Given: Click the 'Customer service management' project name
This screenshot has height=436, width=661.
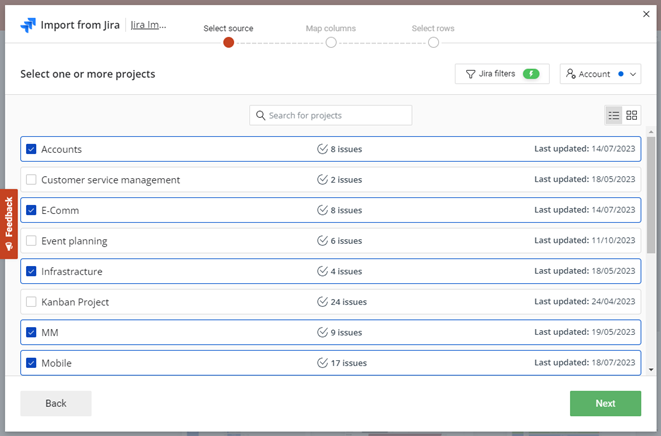Looking at the screenshot, I should click(110, 180).
